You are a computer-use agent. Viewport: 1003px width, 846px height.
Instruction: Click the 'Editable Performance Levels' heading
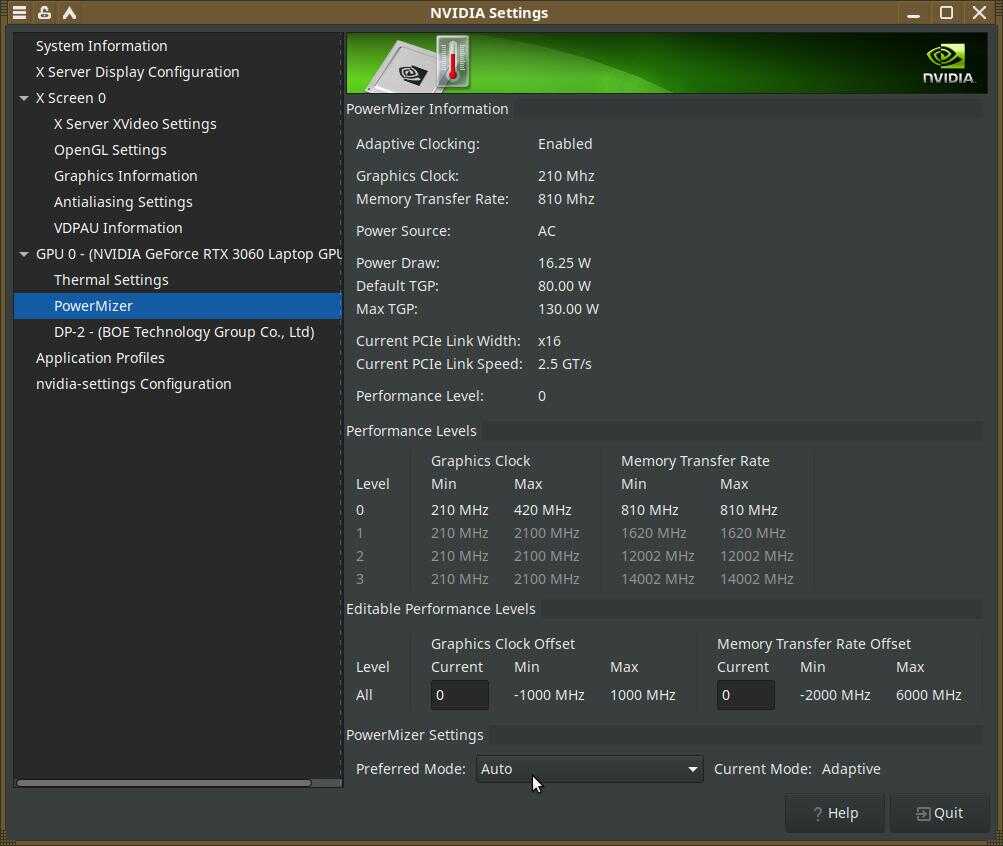(x=441, y=609)
